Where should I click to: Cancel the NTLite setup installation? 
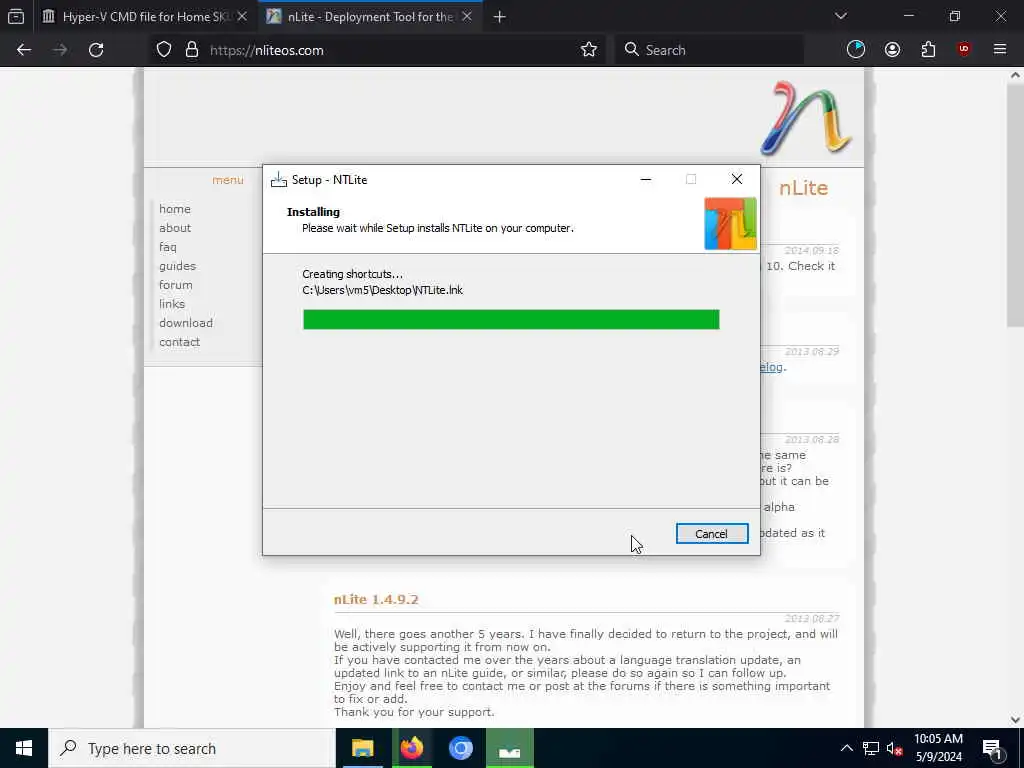click(711, 534)
